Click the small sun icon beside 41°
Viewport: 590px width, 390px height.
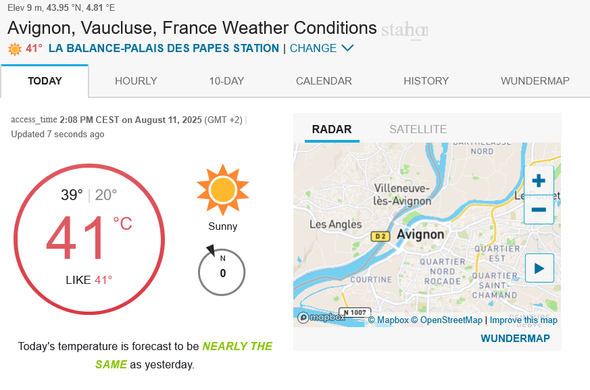15,49
